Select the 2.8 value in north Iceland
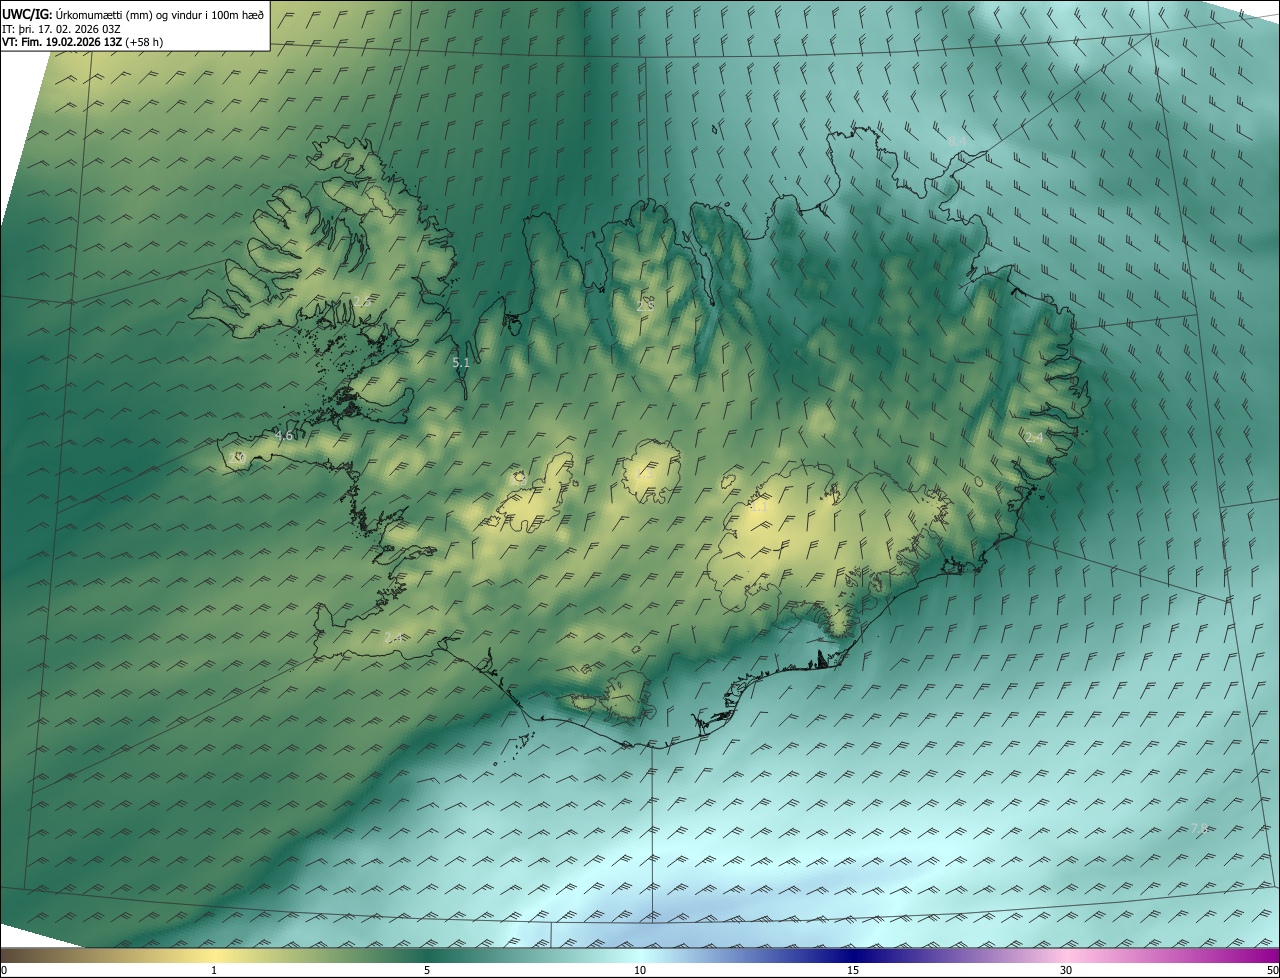The width and height of the screenshot is (1280, 978). coord(645,306)
